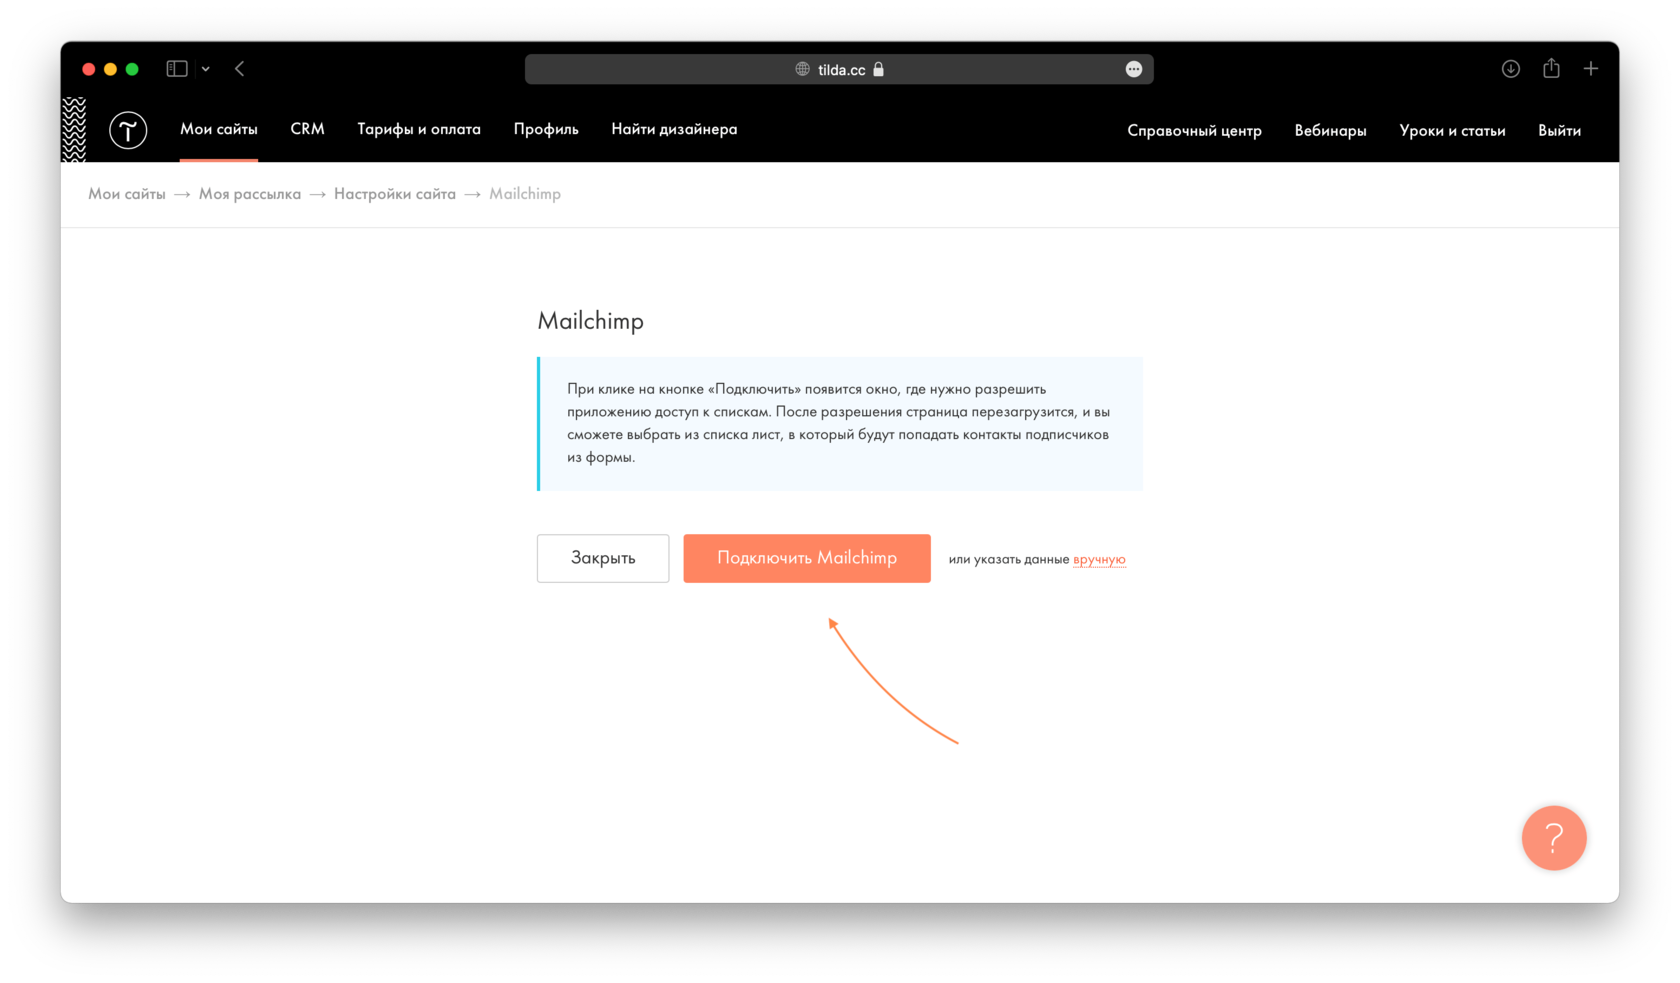Click the Mailchimp page heading
This screenshot has height=983, width=1680.
click(x=591, y=321)
